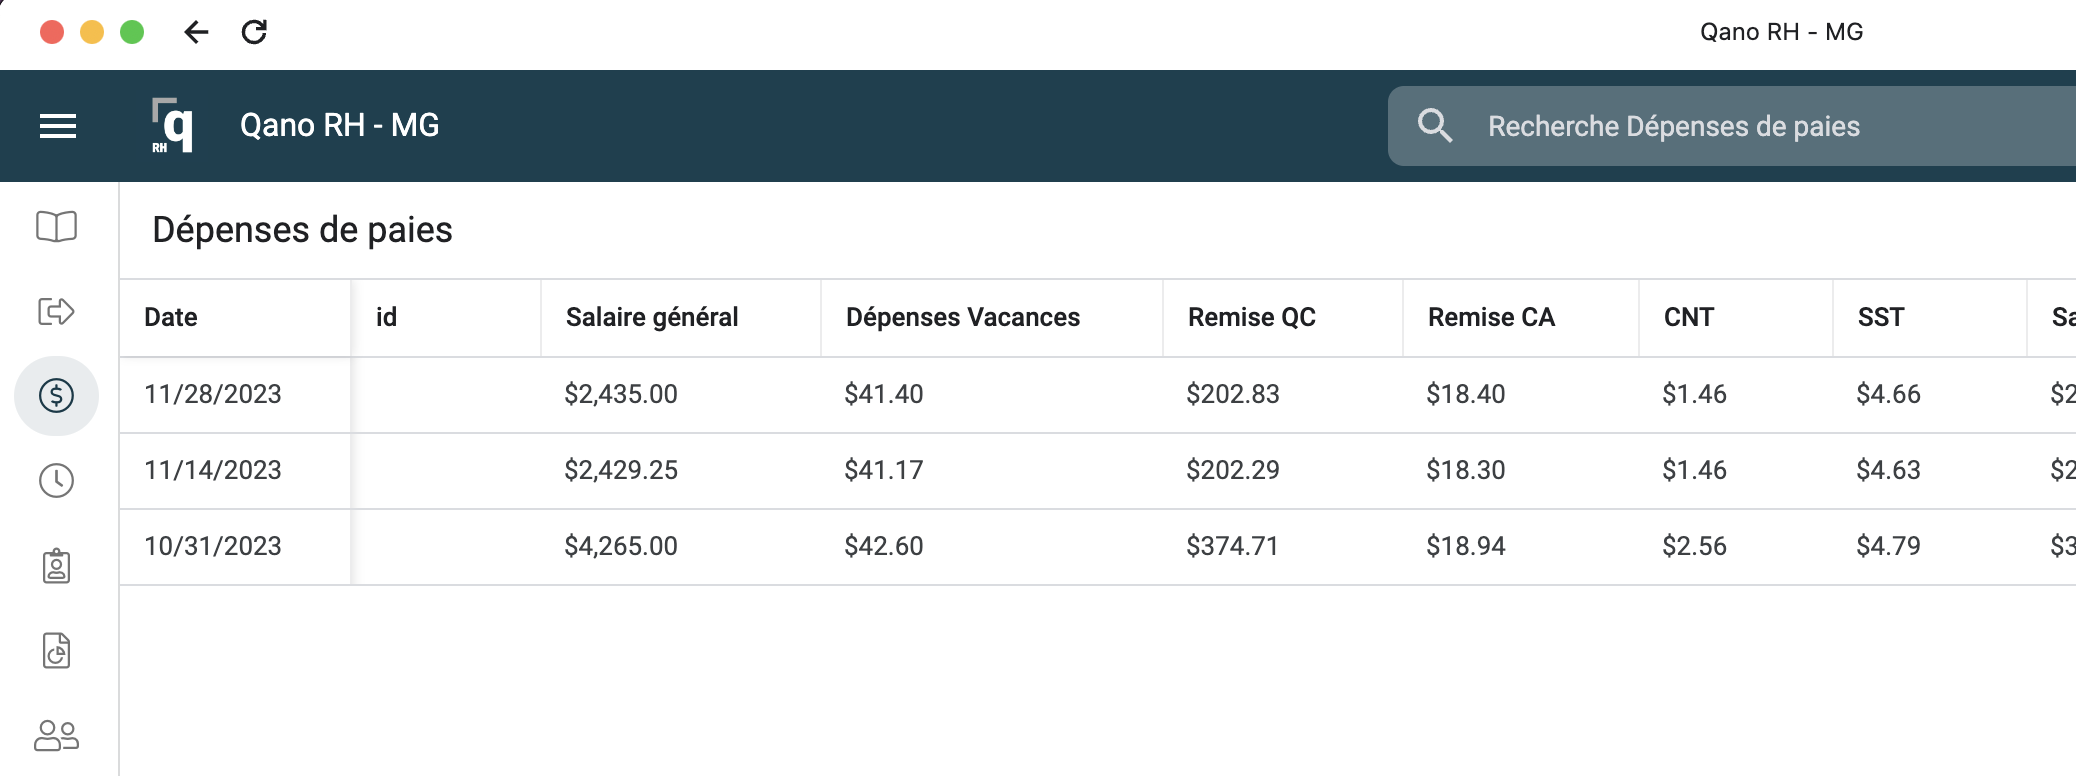
Task: Click the Remise QC column header
Action: (x=1251, y=318)
